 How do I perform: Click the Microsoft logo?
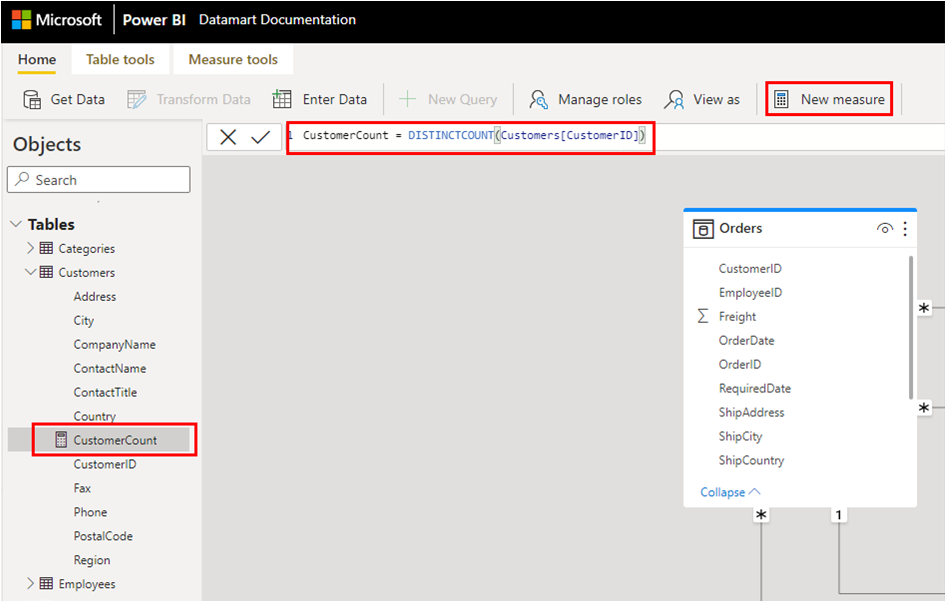click(21, 19)
